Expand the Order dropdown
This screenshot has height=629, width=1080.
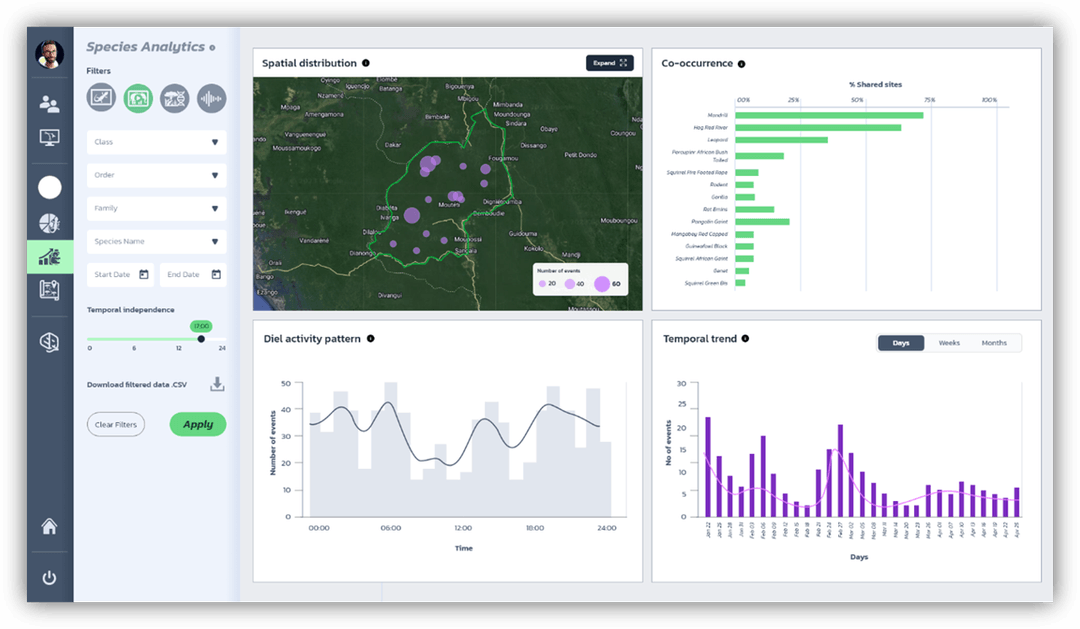click(x=156, y=175)
